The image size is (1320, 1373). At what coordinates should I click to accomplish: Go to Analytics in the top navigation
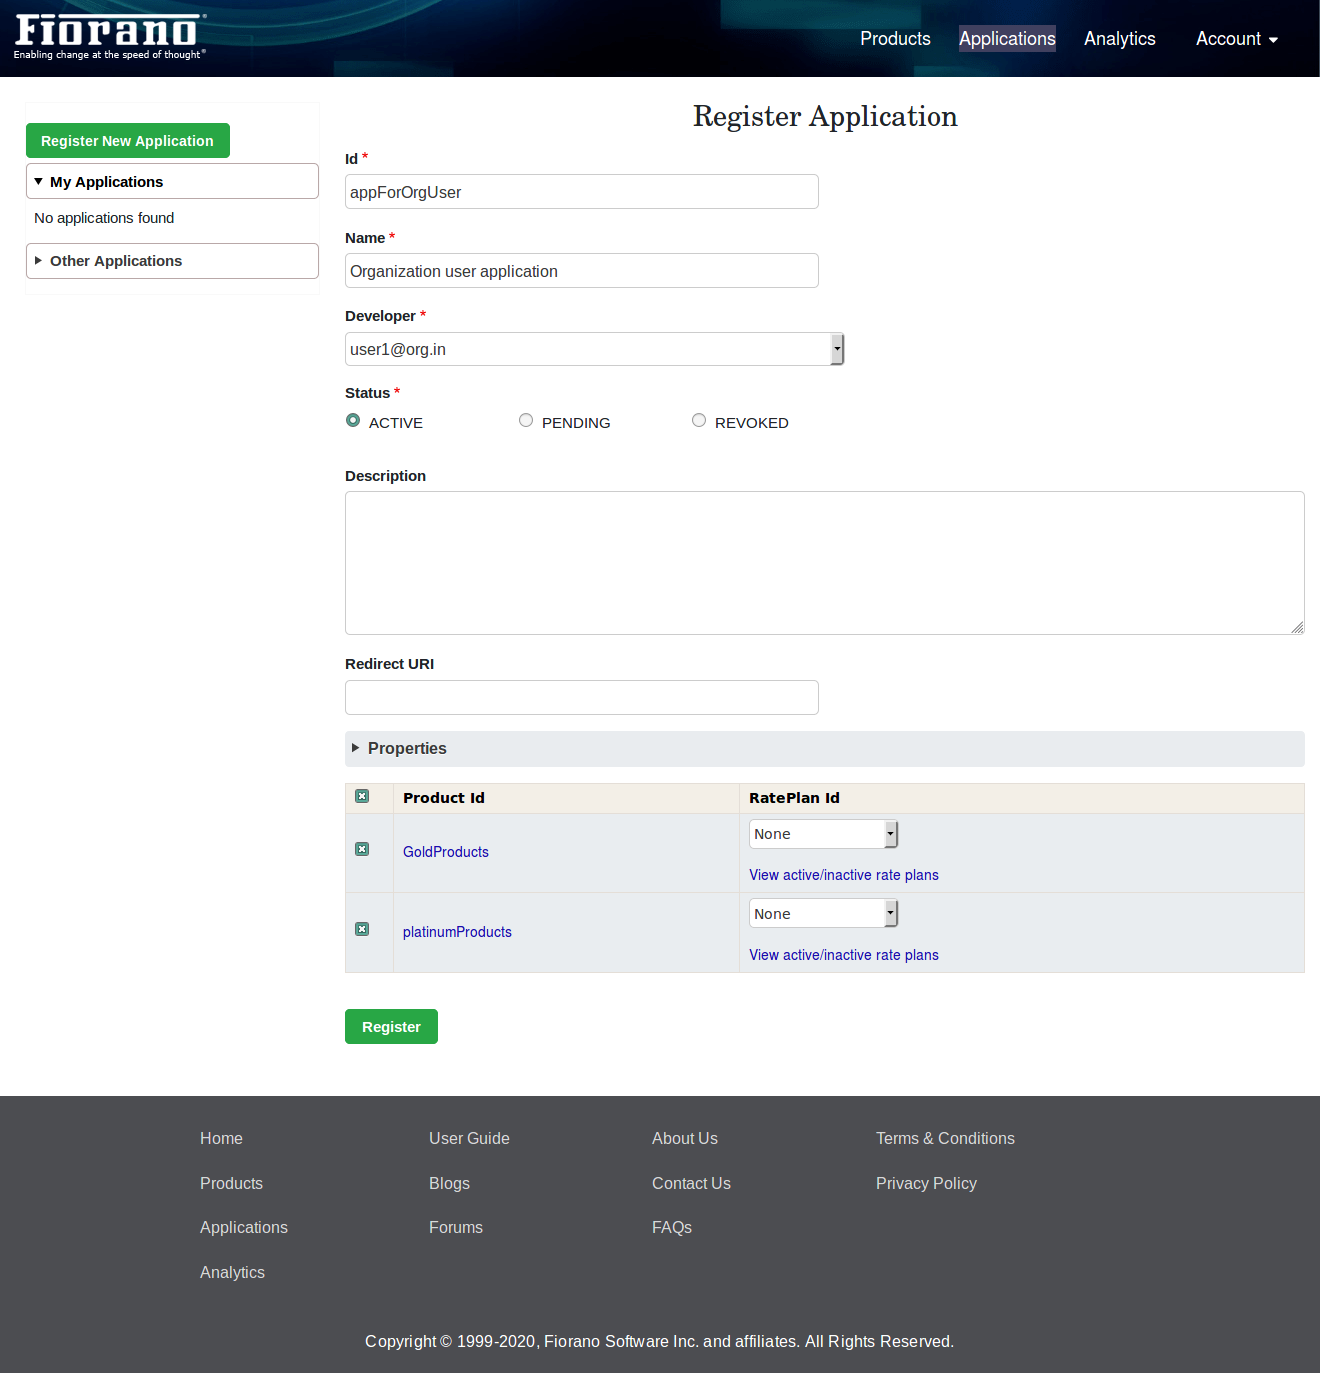tap(1119, 39)
